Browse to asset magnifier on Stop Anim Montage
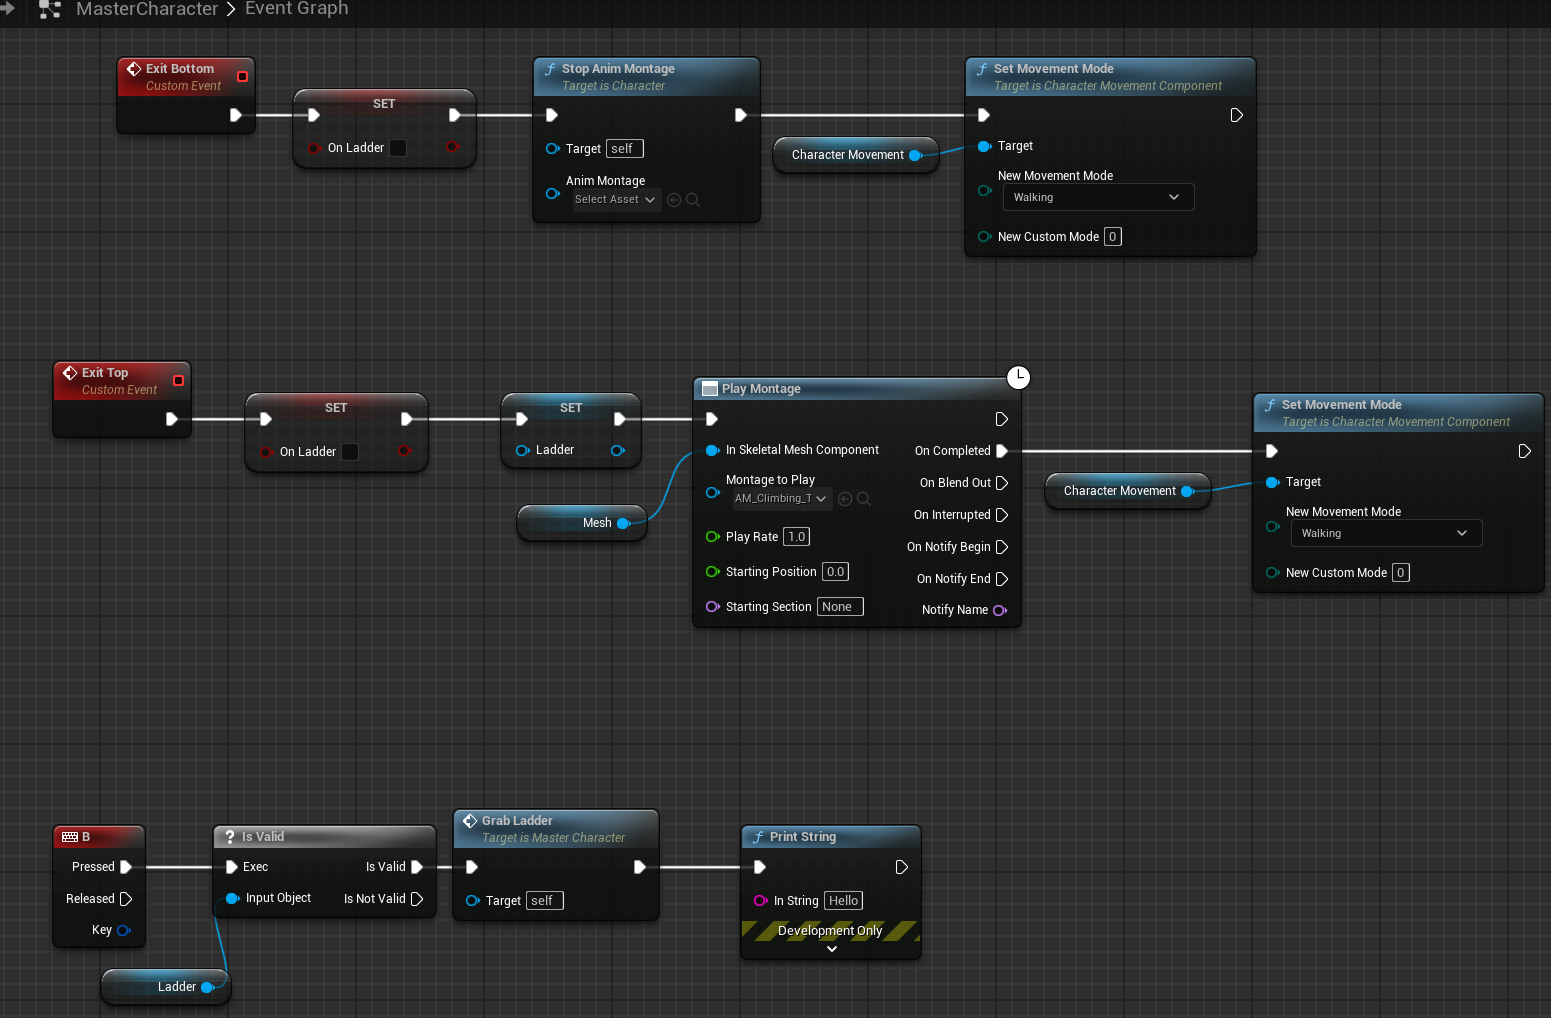Viewport: 1551px width, 1018px height. [692, 200]
